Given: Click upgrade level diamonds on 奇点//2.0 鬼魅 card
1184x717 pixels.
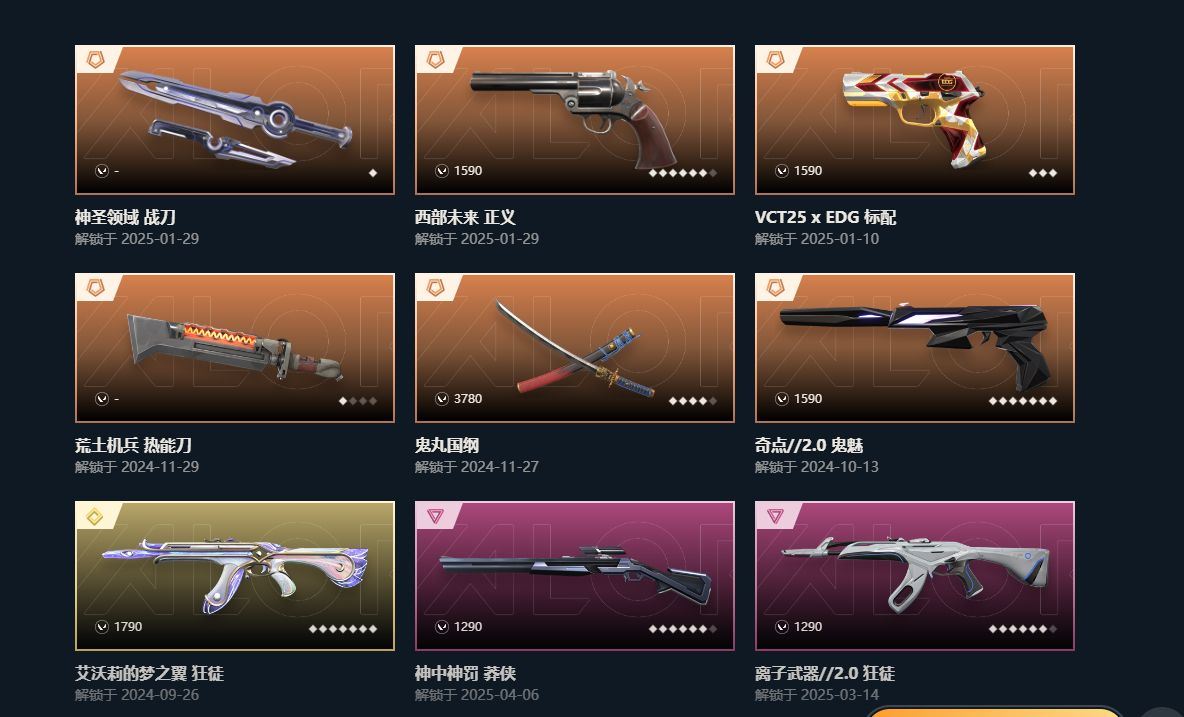Looking at the screenshot, I should (1022, 401).
